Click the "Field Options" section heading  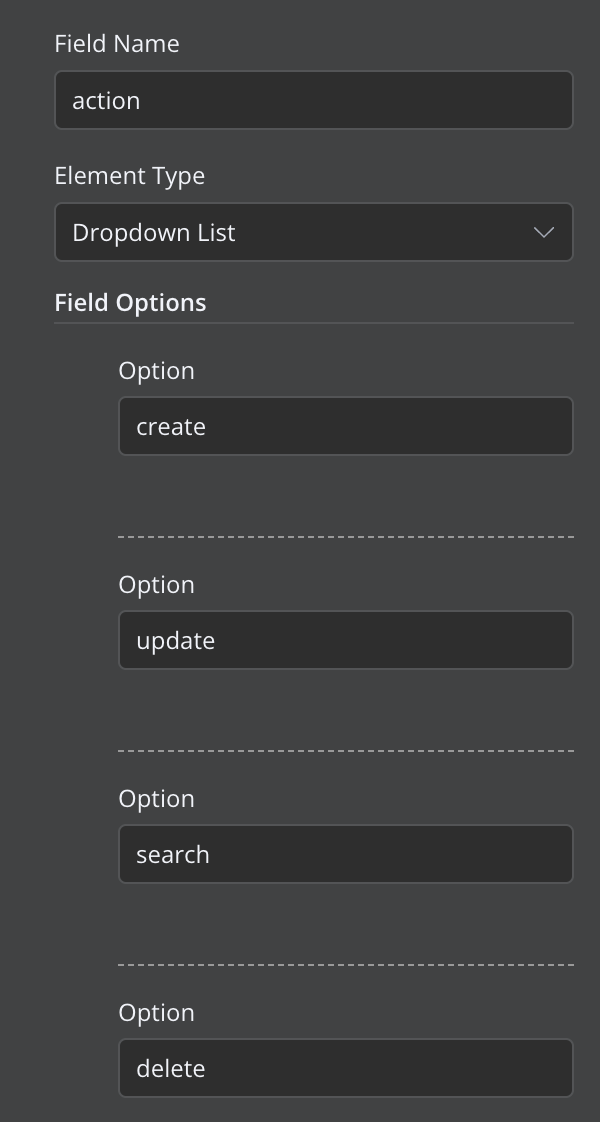(130, 303)
